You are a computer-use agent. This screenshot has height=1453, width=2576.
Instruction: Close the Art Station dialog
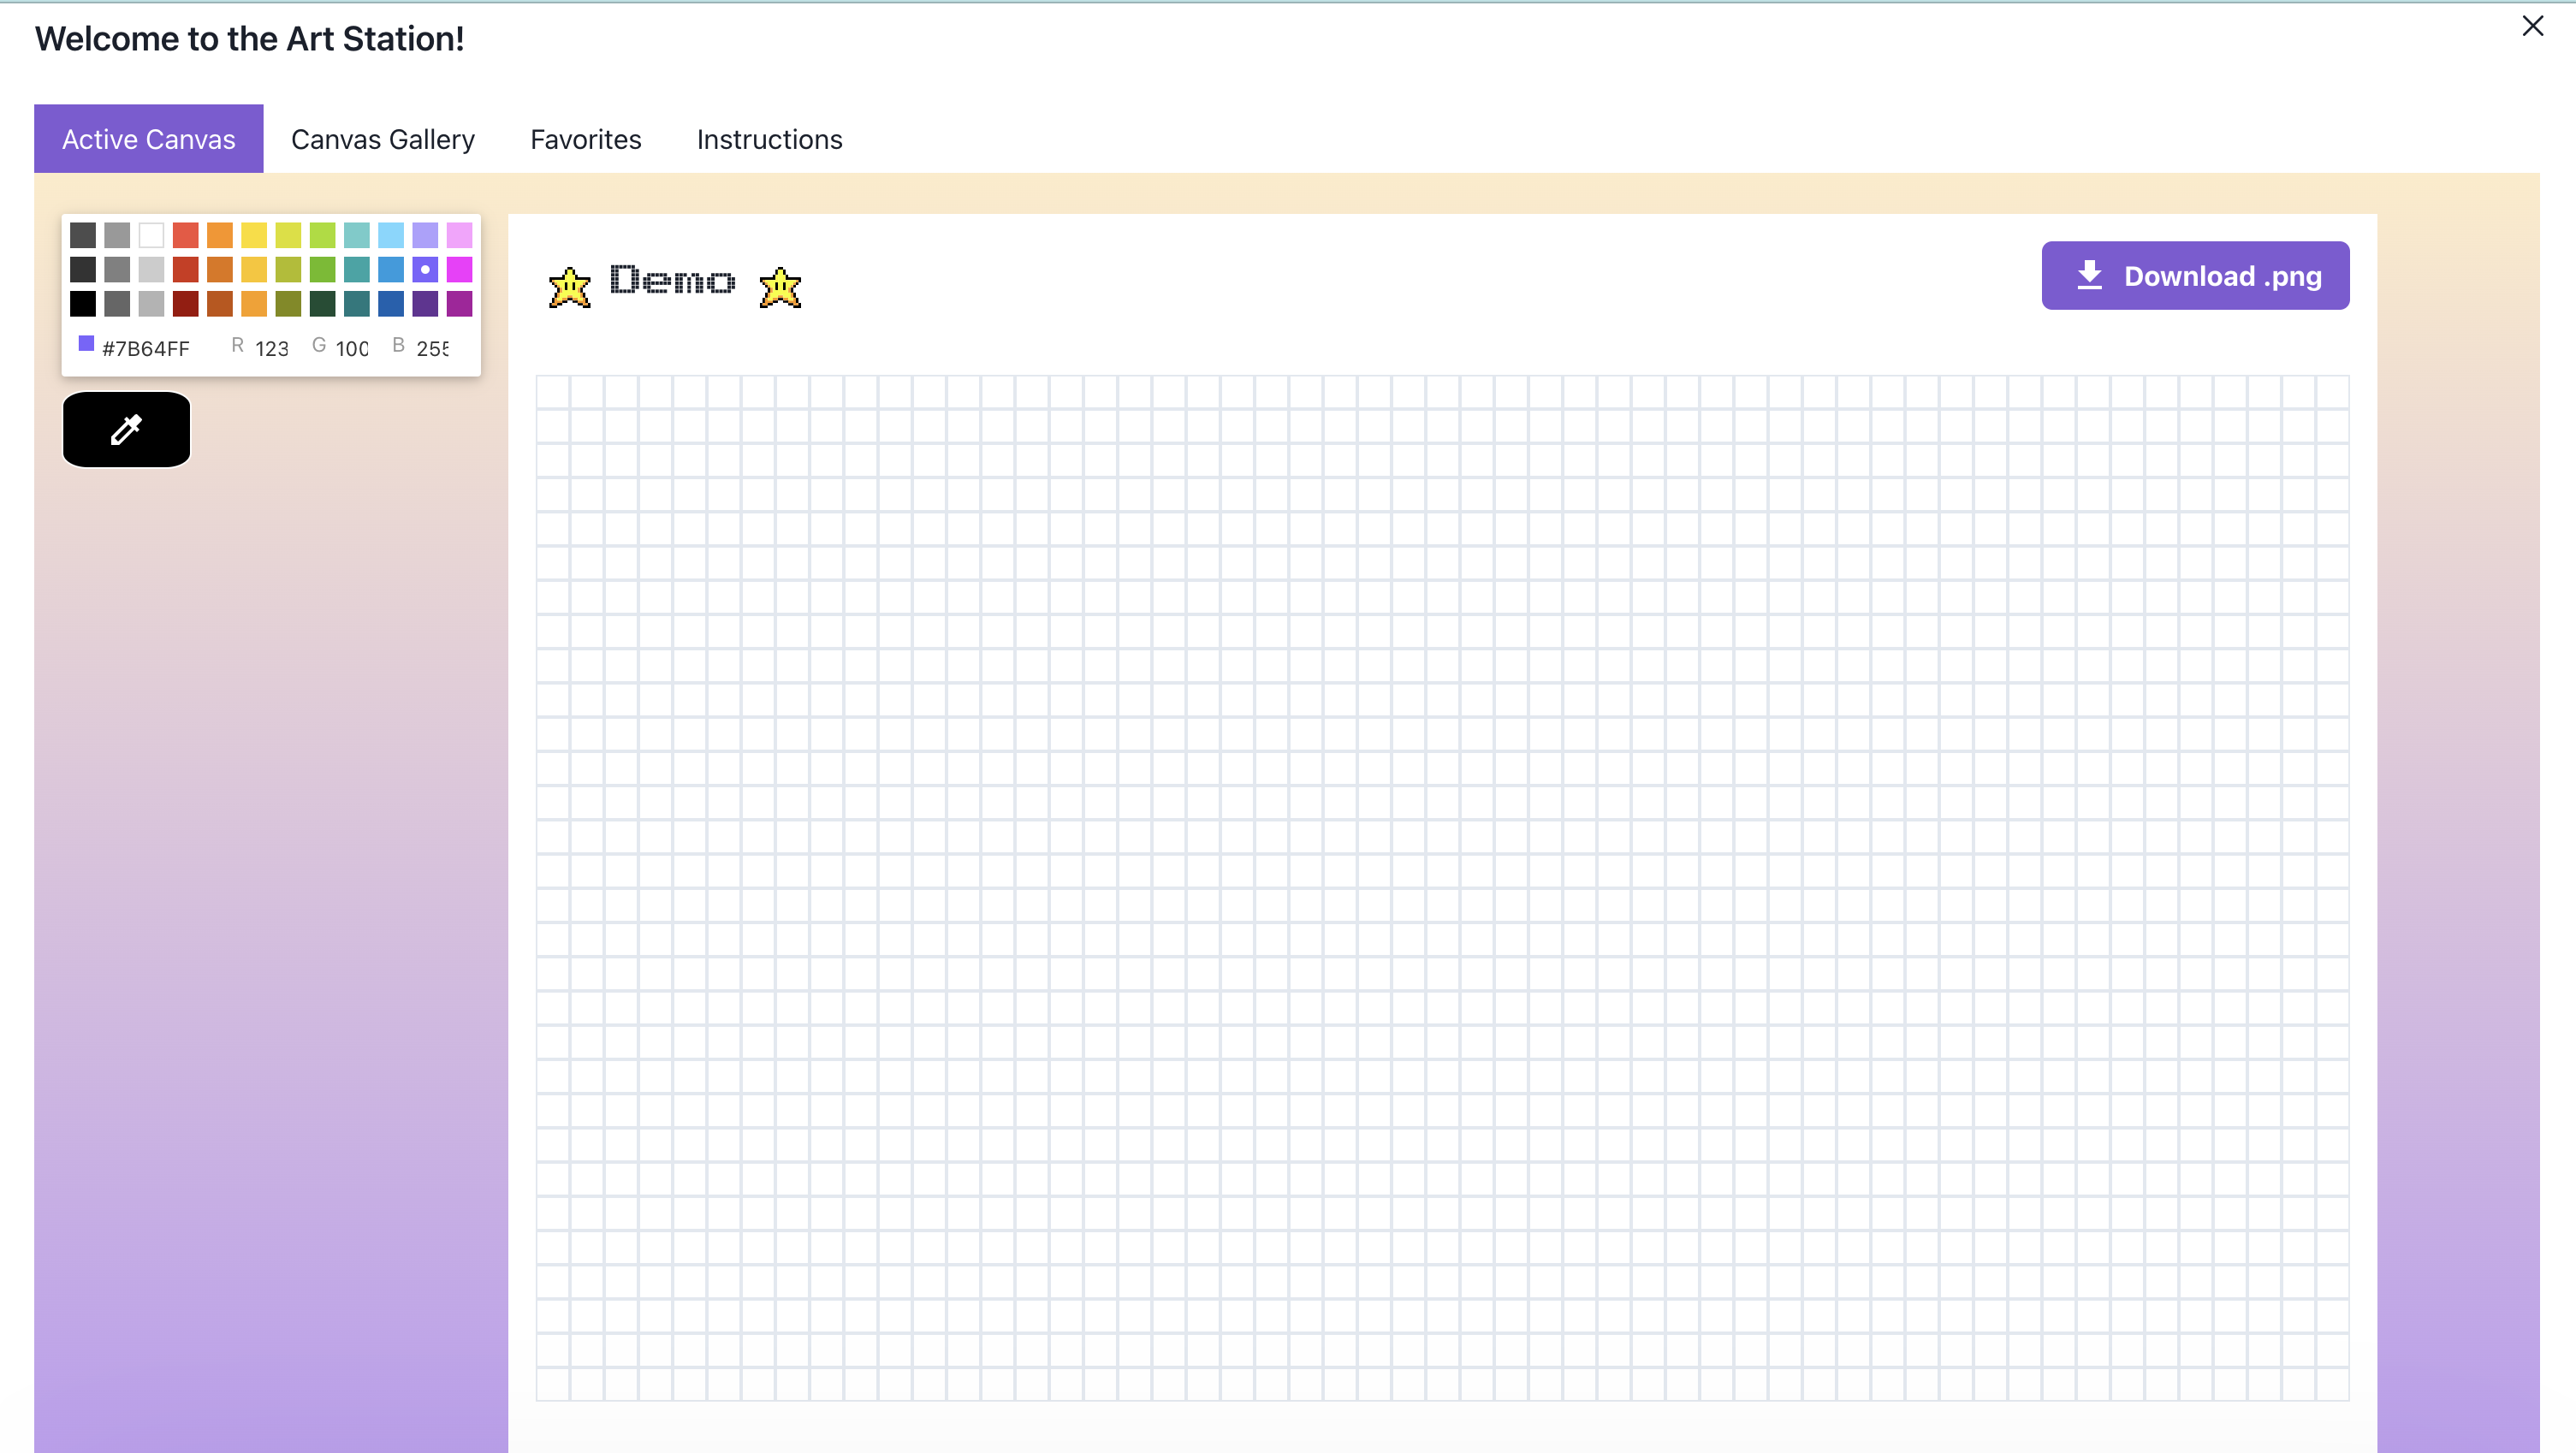2532,26
